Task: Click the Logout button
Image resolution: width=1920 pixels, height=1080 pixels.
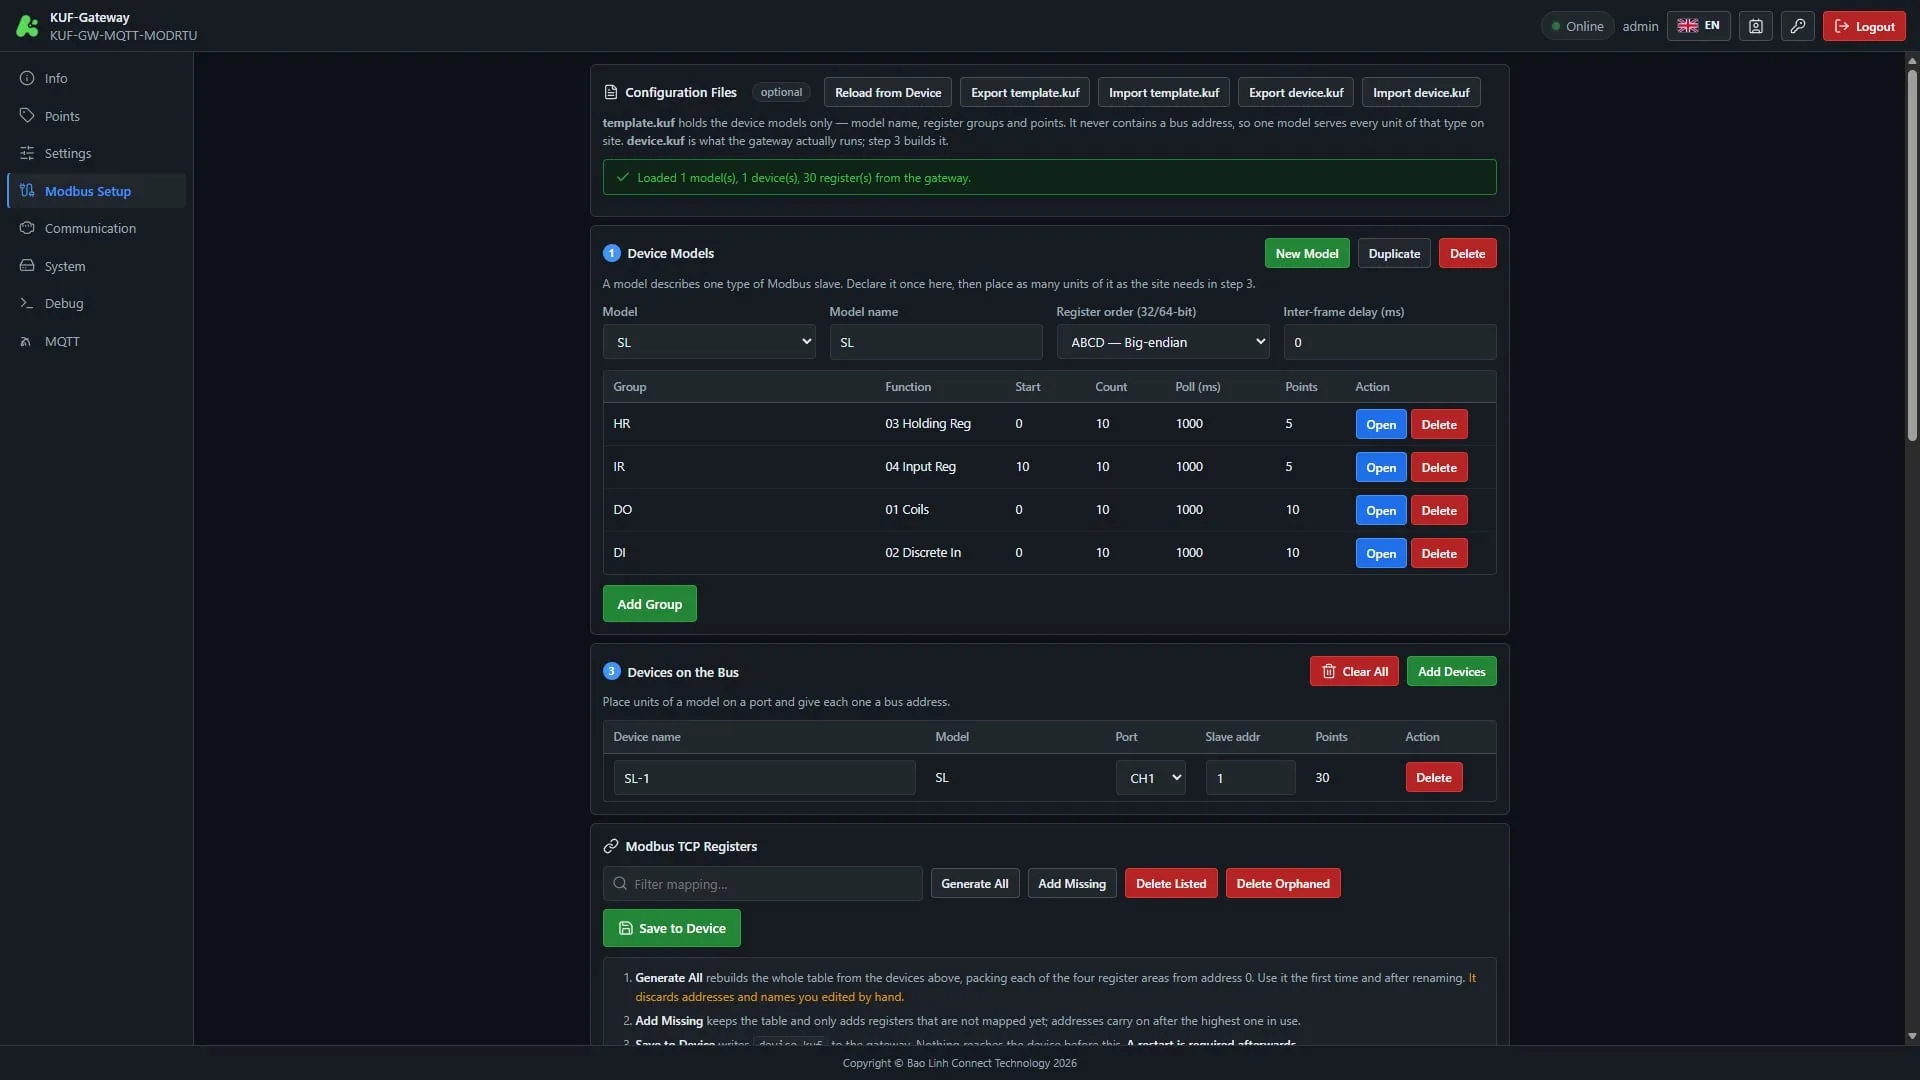Action: (x=1864, y=26)
